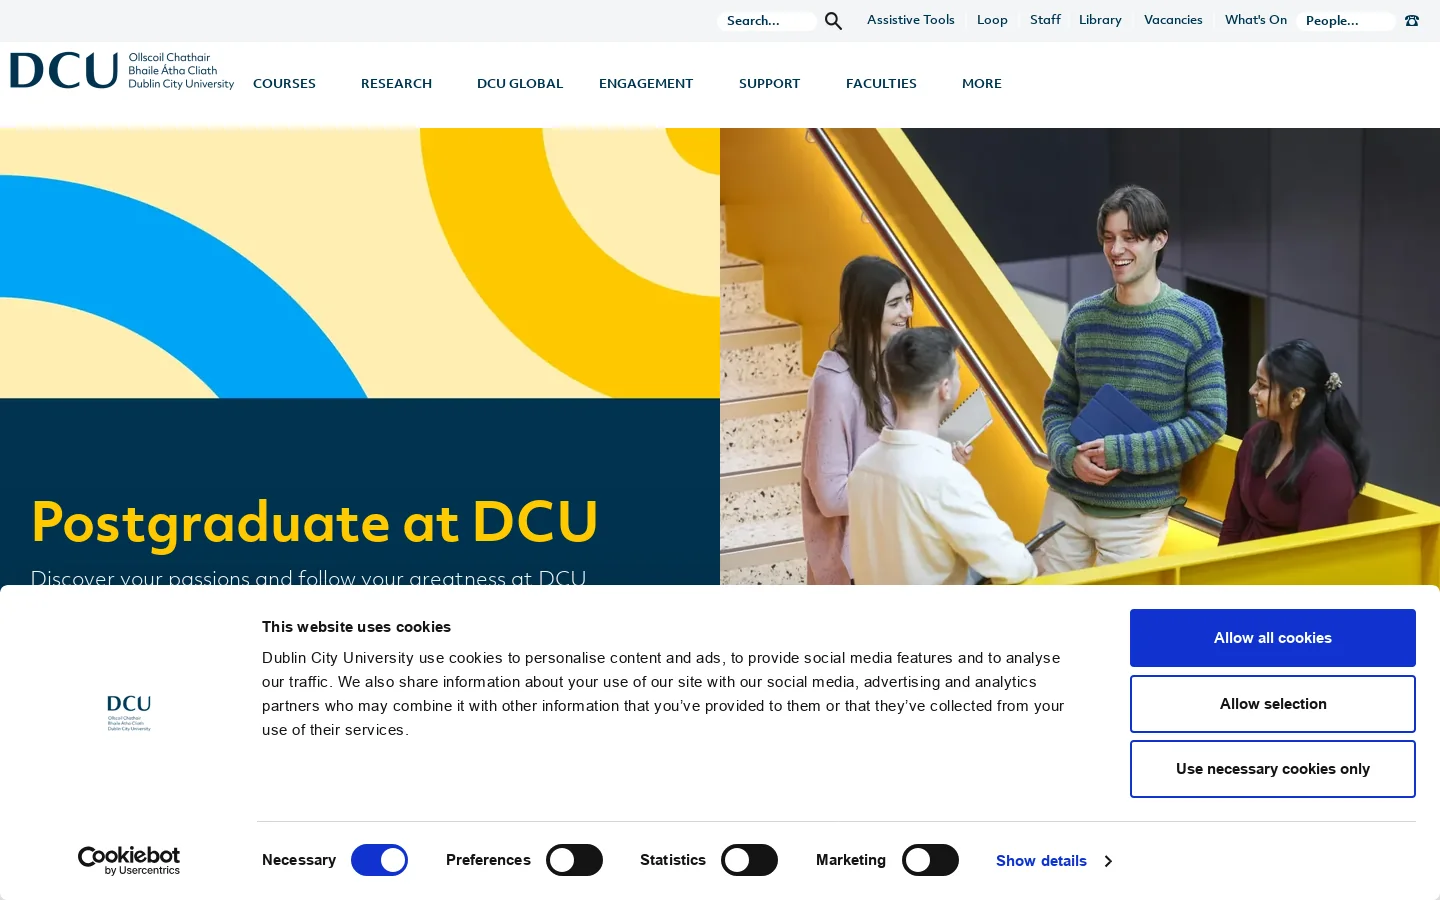Expand the More menu
This screenshot has width=1440, height=900.
982,84
